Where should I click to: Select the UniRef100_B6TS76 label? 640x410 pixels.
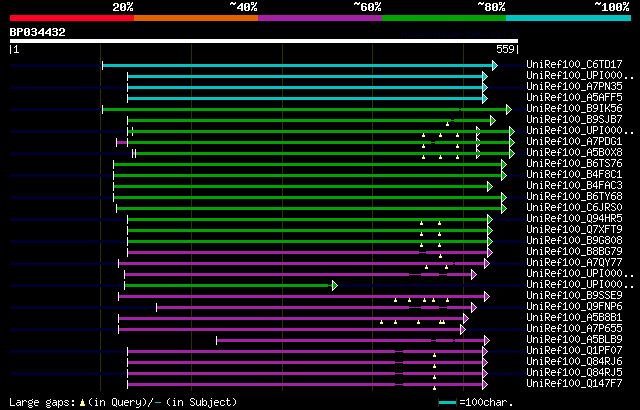(574, 163)
